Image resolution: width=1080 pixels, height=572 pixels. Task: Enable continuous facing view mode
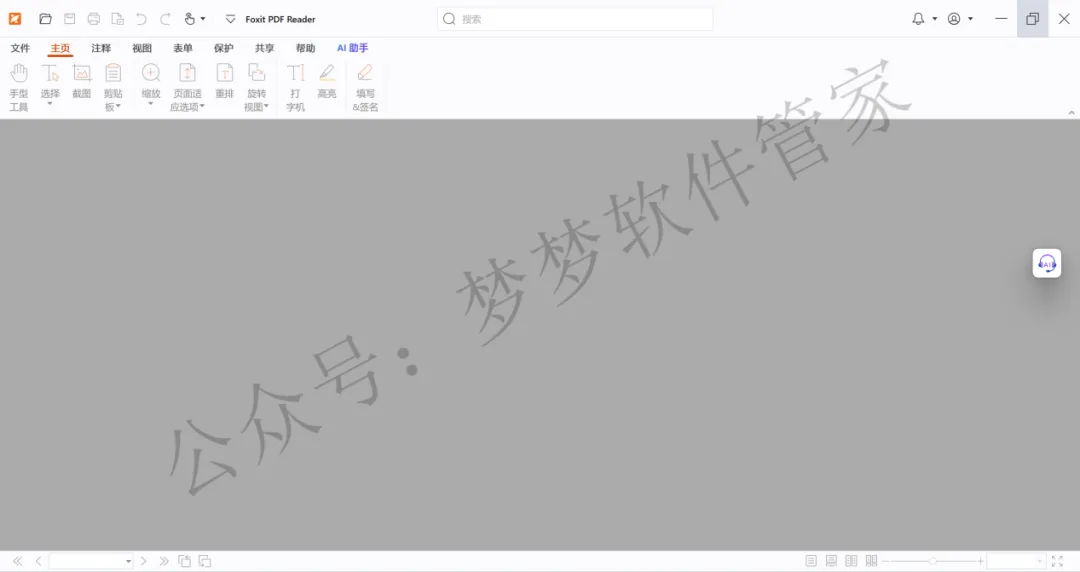coord(871,561)
